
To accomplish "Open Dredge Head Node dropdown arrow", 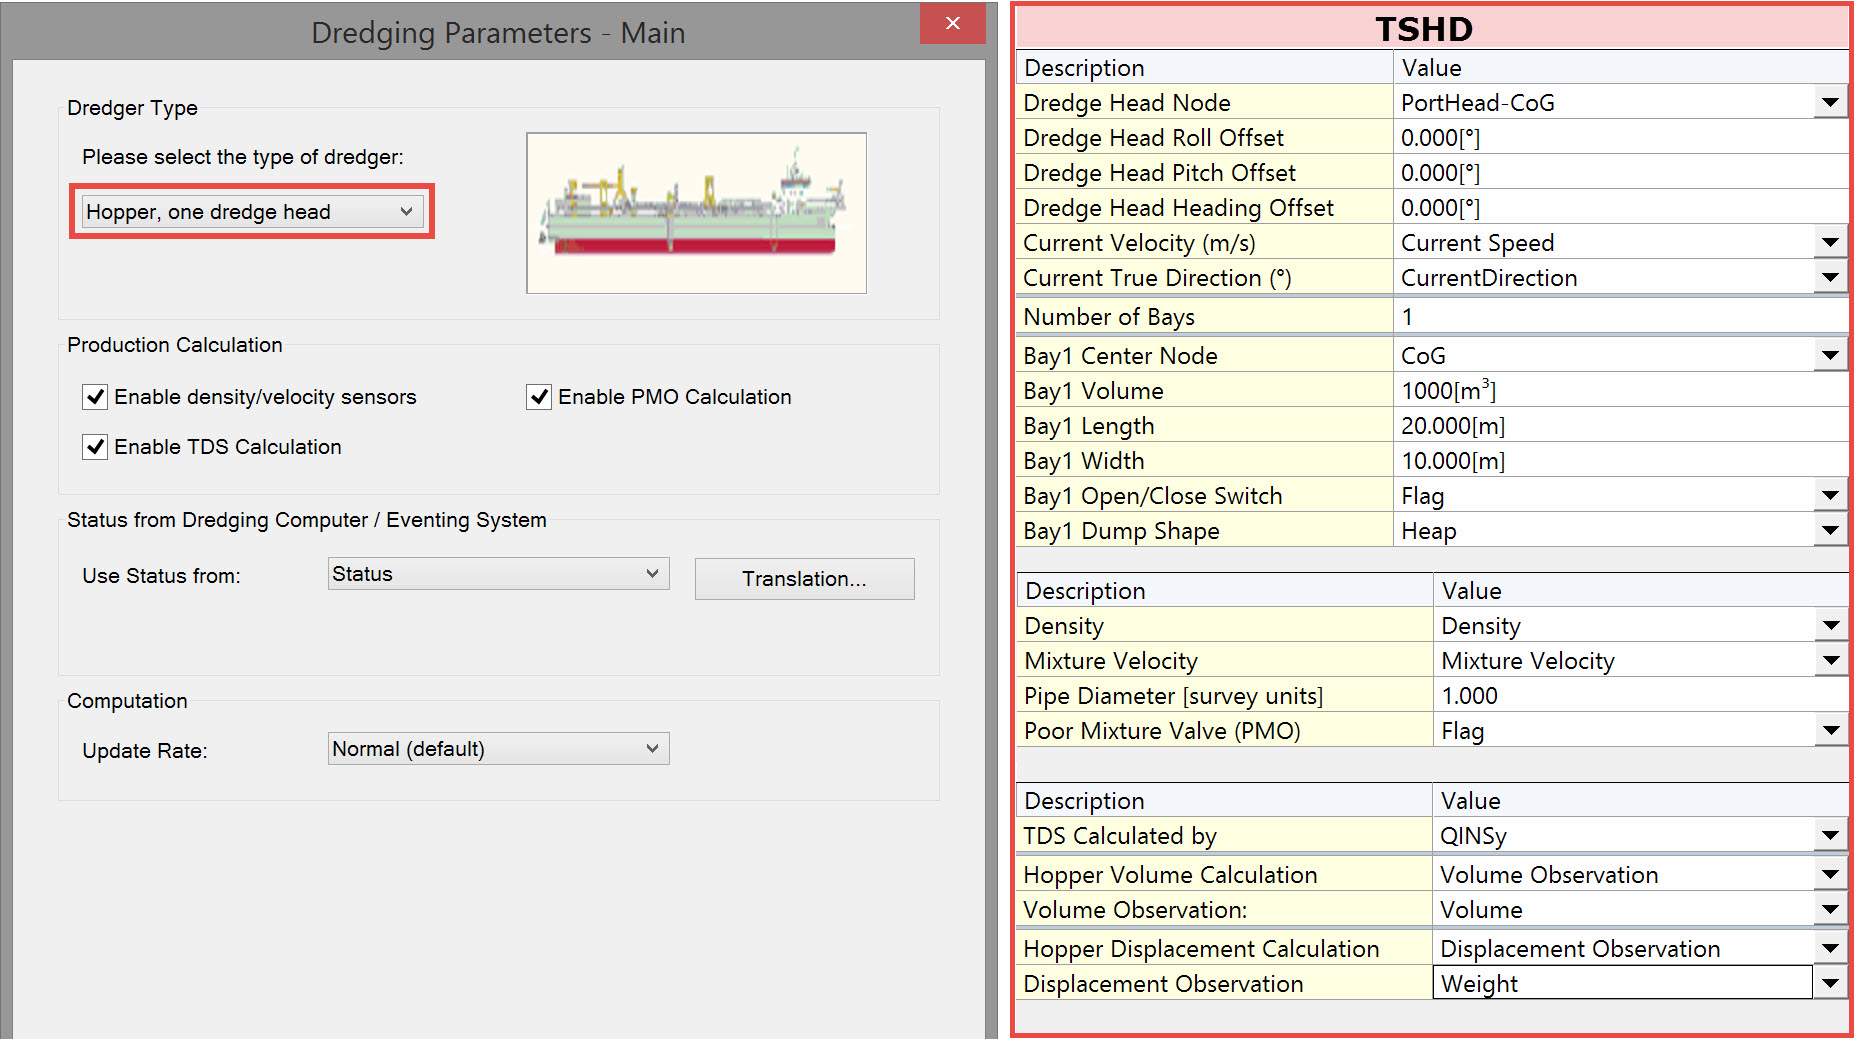I will coord(1830,103).
